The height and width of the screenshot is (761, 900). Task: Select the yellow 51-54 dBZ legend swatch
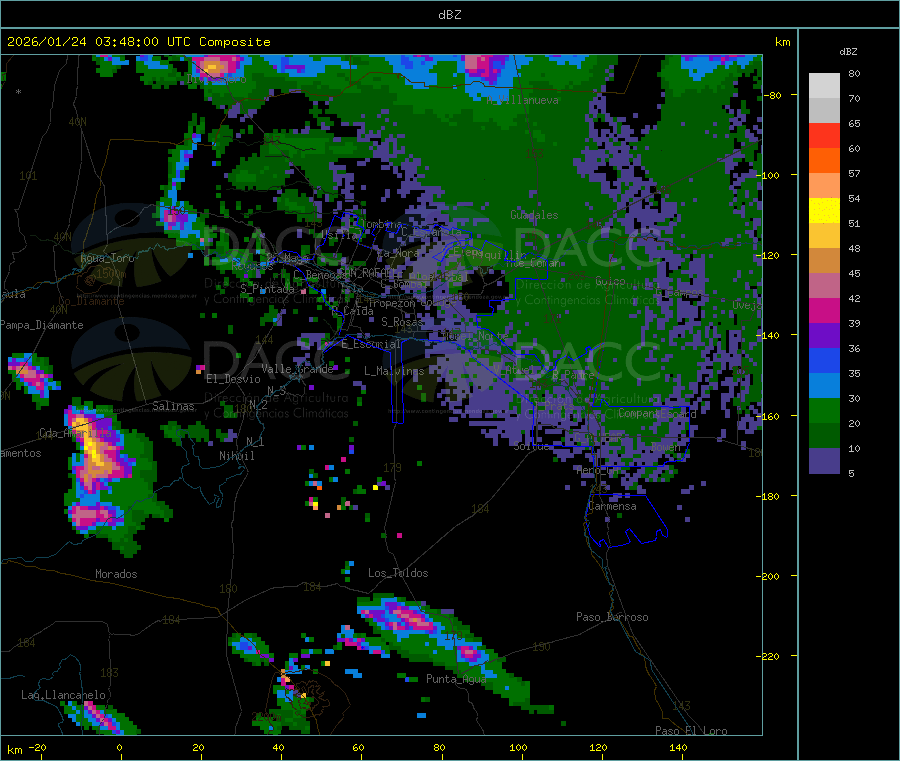tap(824, 211)
